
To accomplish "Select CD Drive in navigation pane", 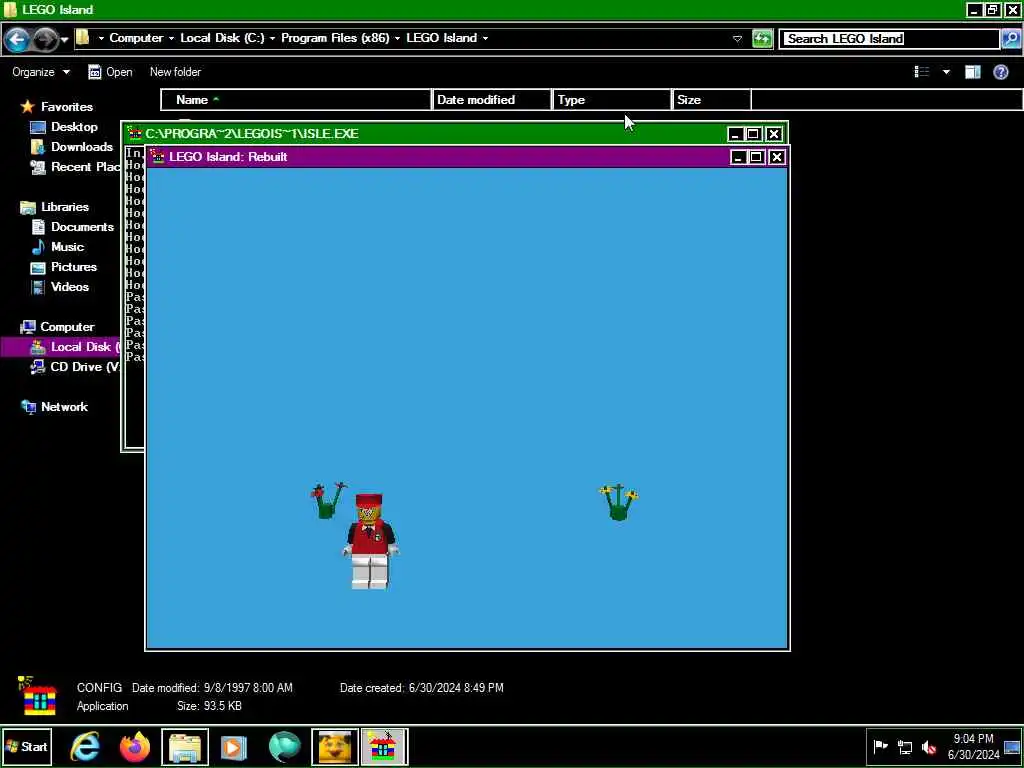I will coord(75,366).
